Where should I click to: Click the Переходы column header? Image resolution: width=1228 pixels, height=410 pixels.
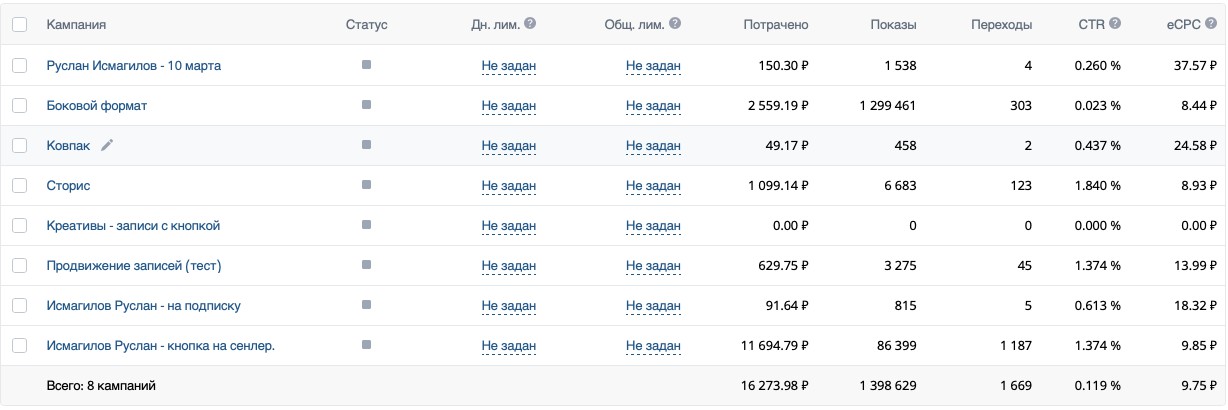coord(1001,24)
